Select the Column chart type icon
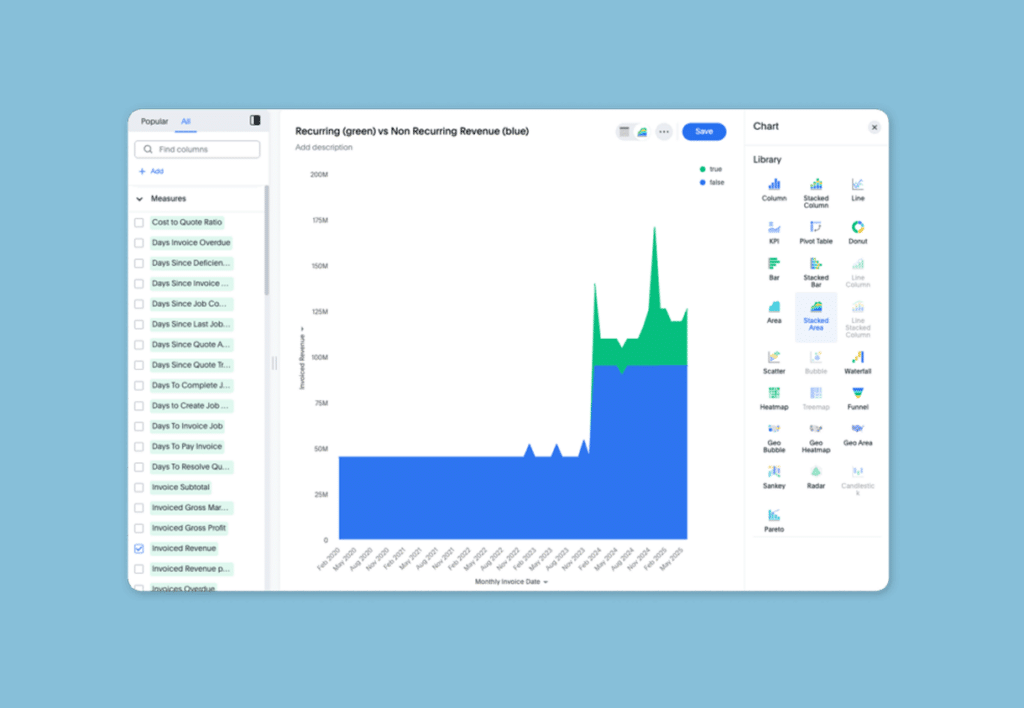The height and width of the screenshot is (708, 1024). (x=774, y=185)
